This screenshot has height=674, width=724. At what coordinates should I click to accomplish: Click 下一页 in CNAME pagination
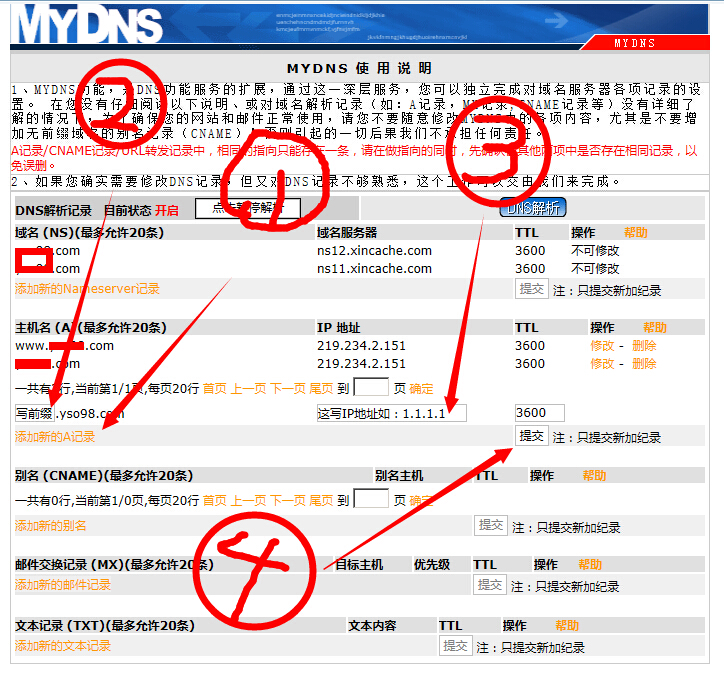(x=288, y=500)
